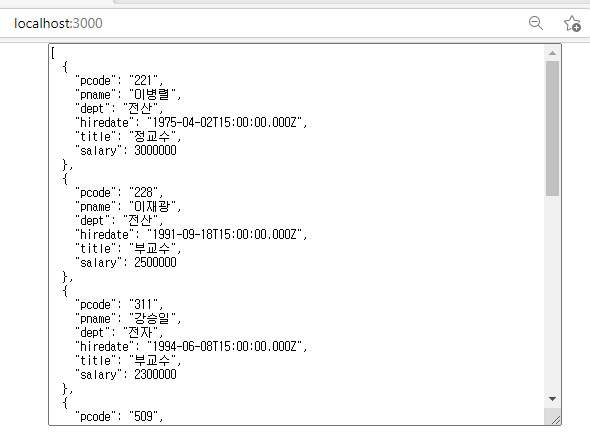The image size is (590, 447).
Task: Click scrollbar down arrow in textarea
Action: pos(552,399)
